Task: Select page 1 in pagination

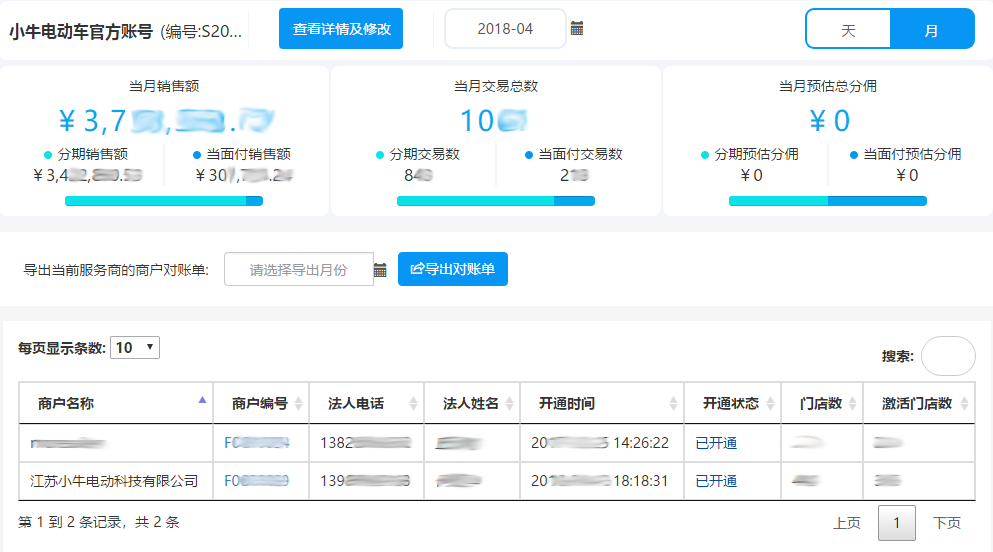Action: coord(896,523)
